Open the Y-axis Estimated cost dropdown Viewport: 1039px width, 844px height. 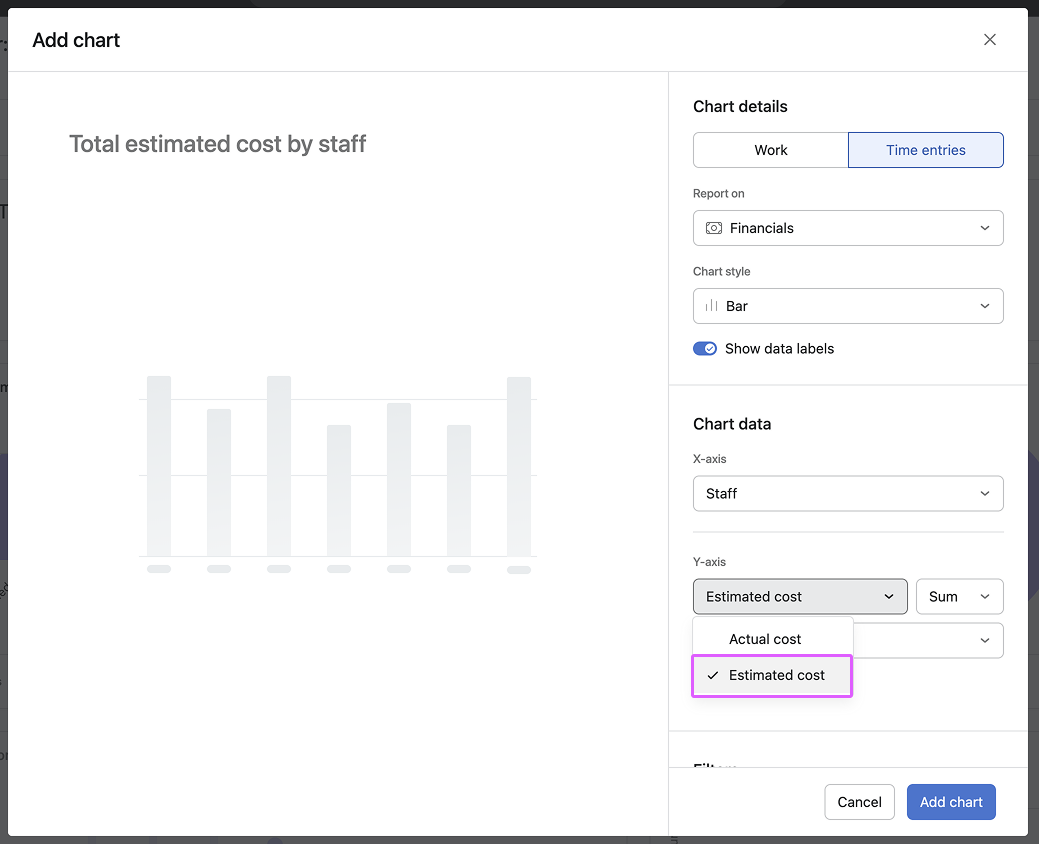800,596
